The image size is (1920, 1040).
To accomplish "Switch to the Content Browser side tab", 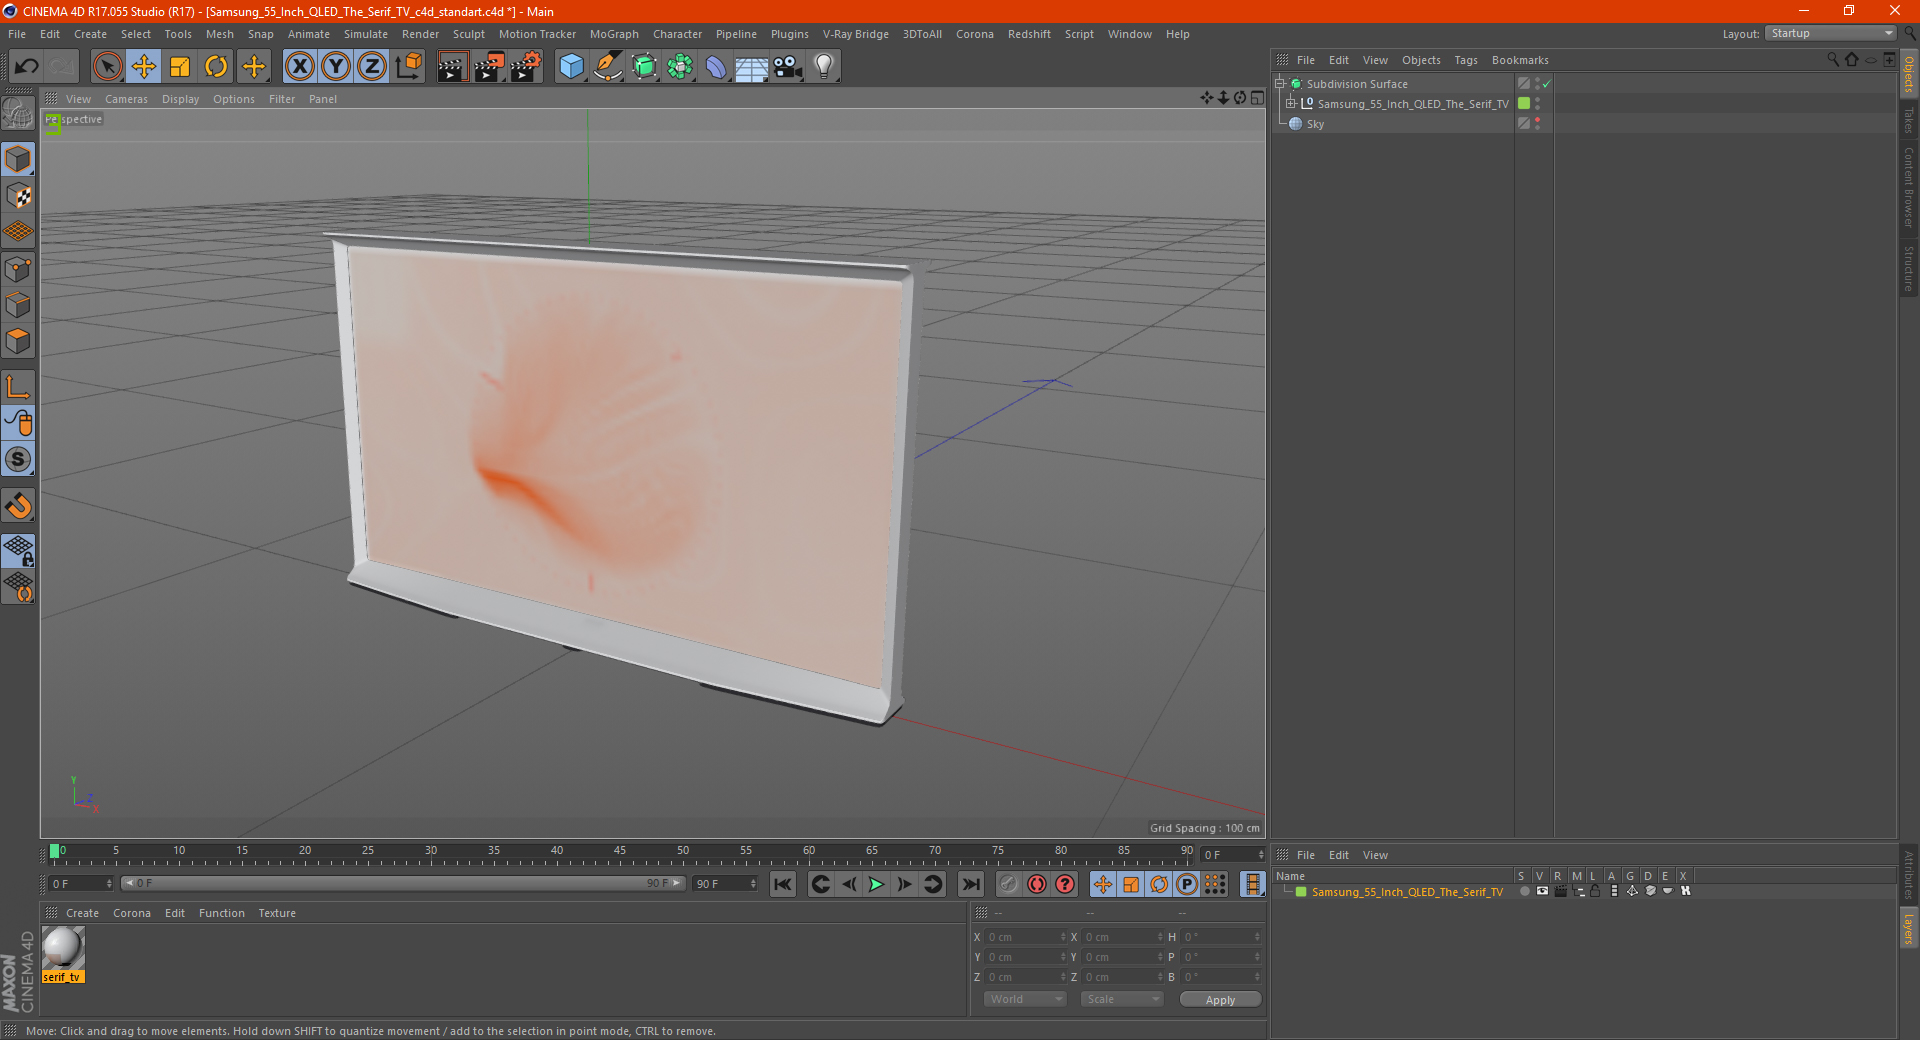I will coord(1908,187).
